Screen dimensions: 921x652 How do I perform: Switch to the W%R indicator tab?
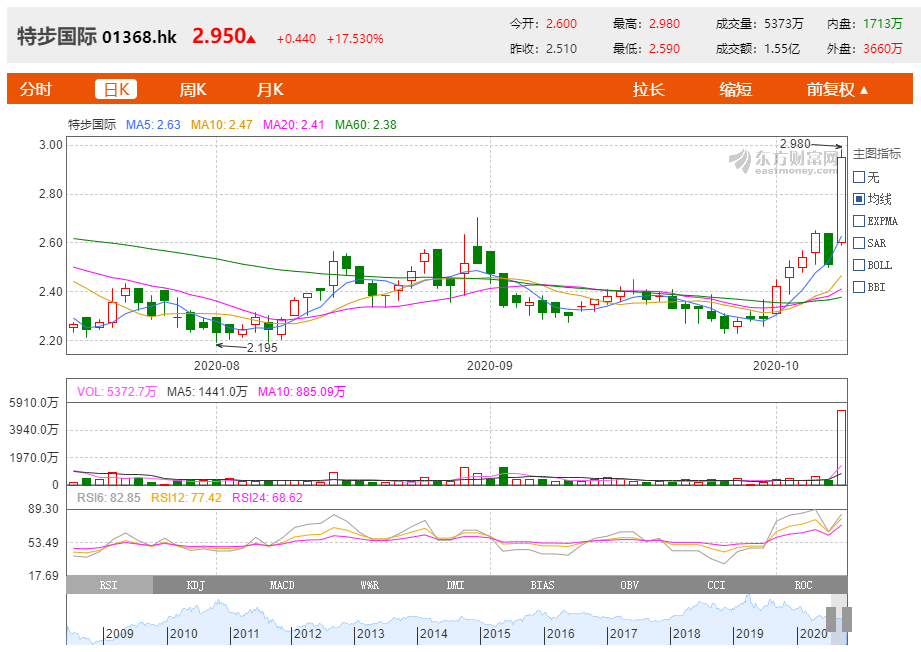[x=369, y=585]
